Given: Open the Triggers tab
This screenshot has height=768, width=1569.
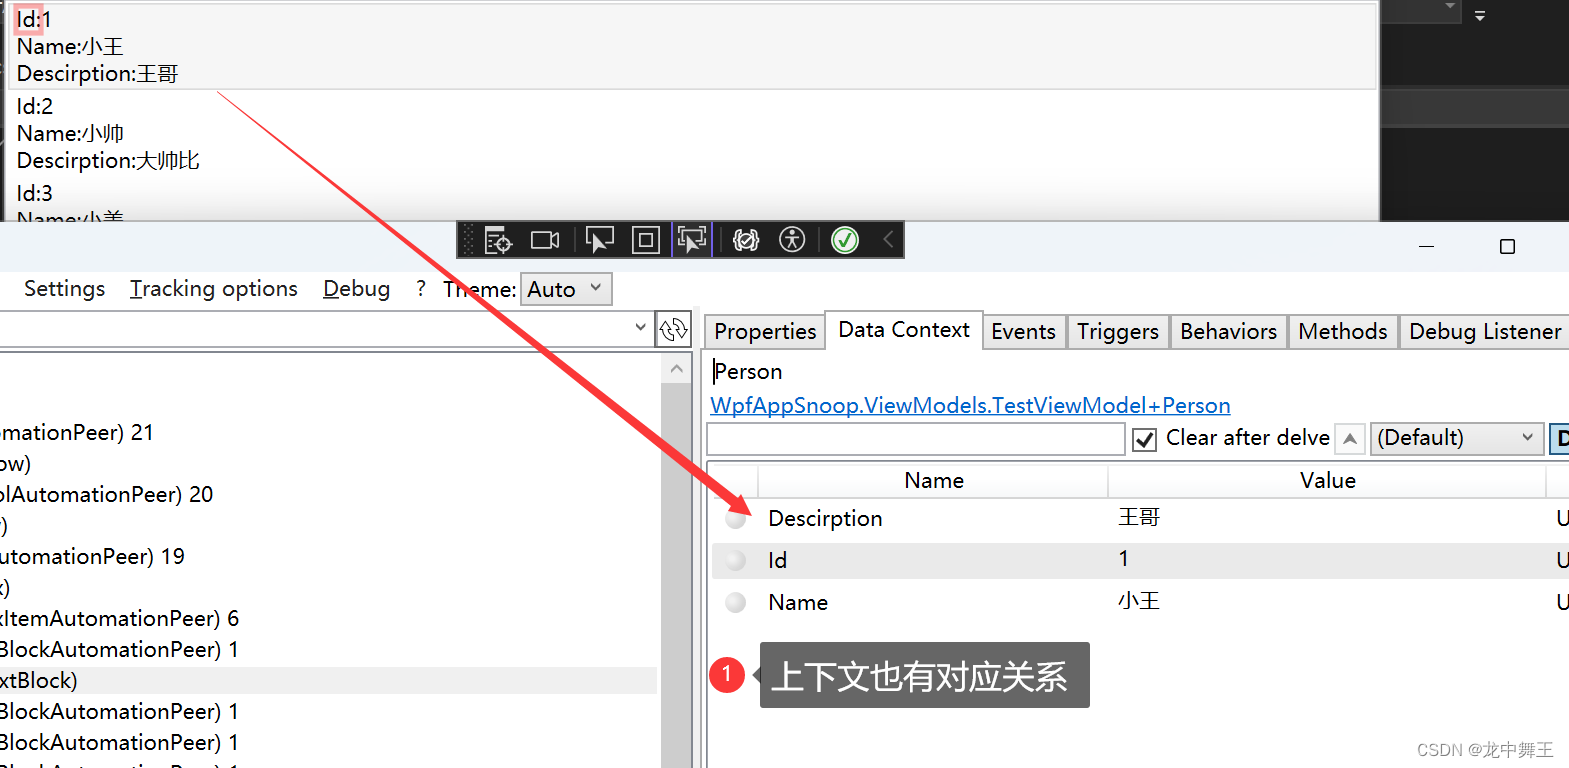Looking at the screenshot, I should pos(1118,331).
